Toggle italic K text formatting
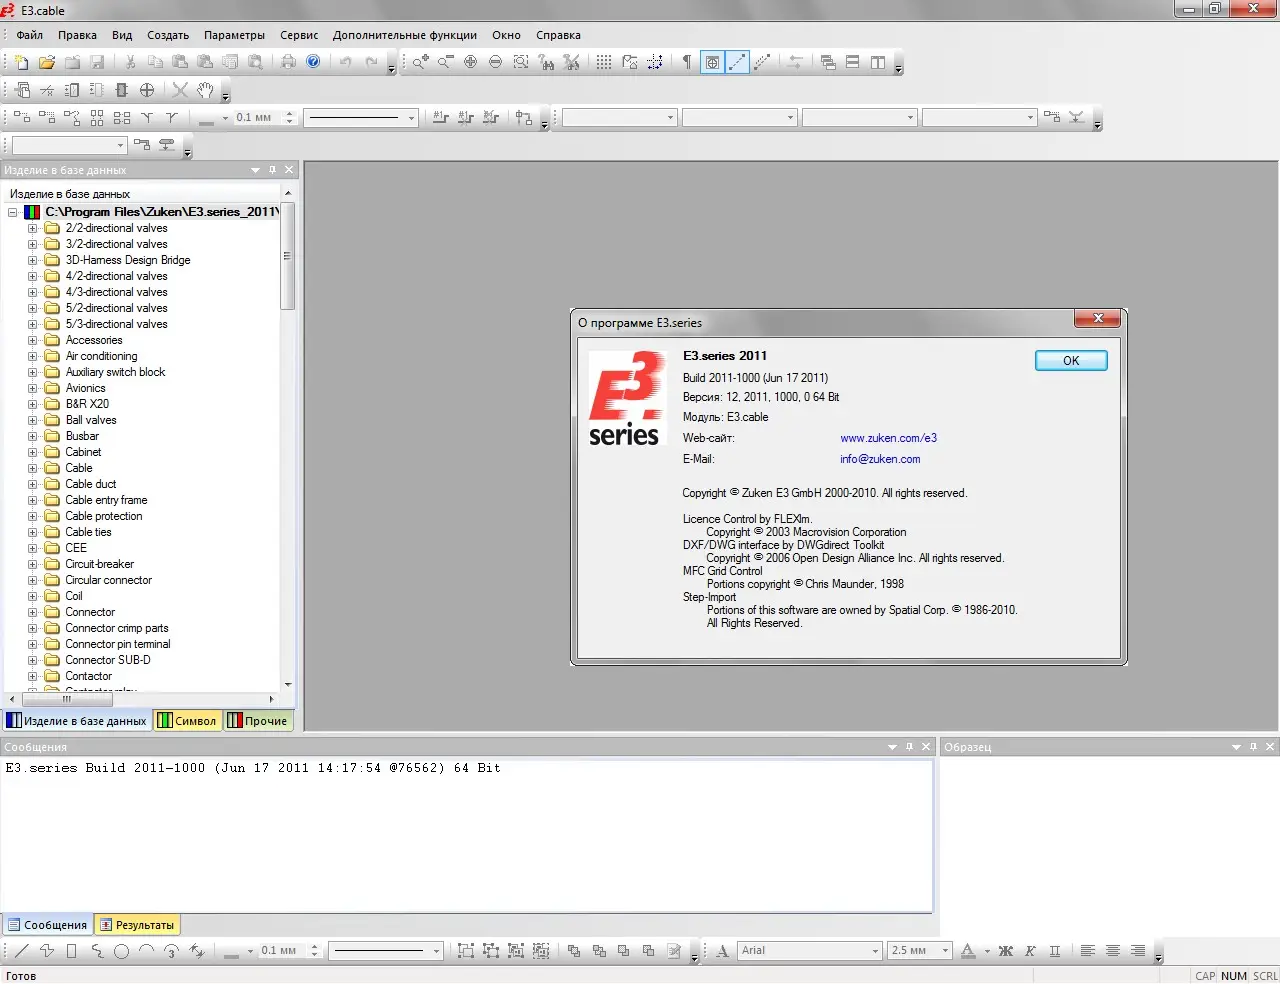Viewport: 1280px width, 984px height. pos(1030,951)
